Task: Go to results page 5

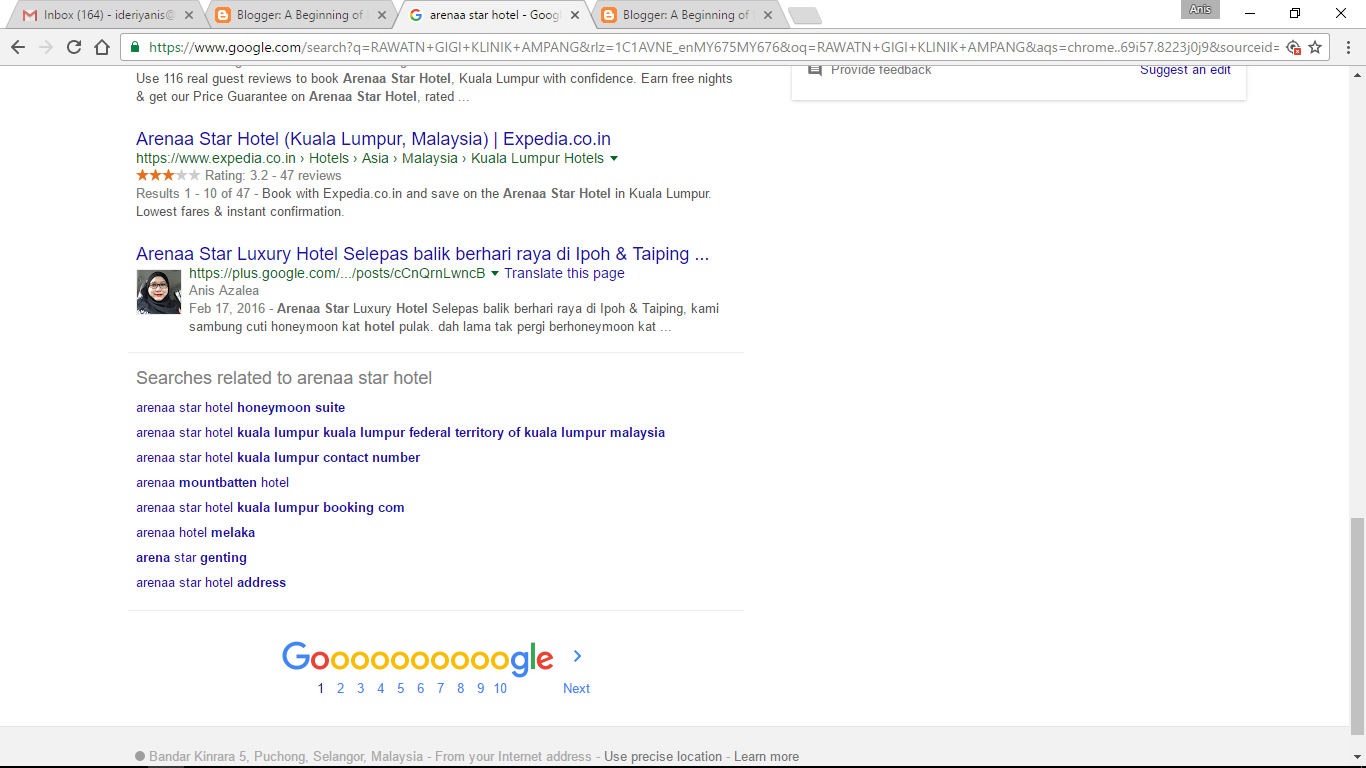Action: (x=400, y=688)
